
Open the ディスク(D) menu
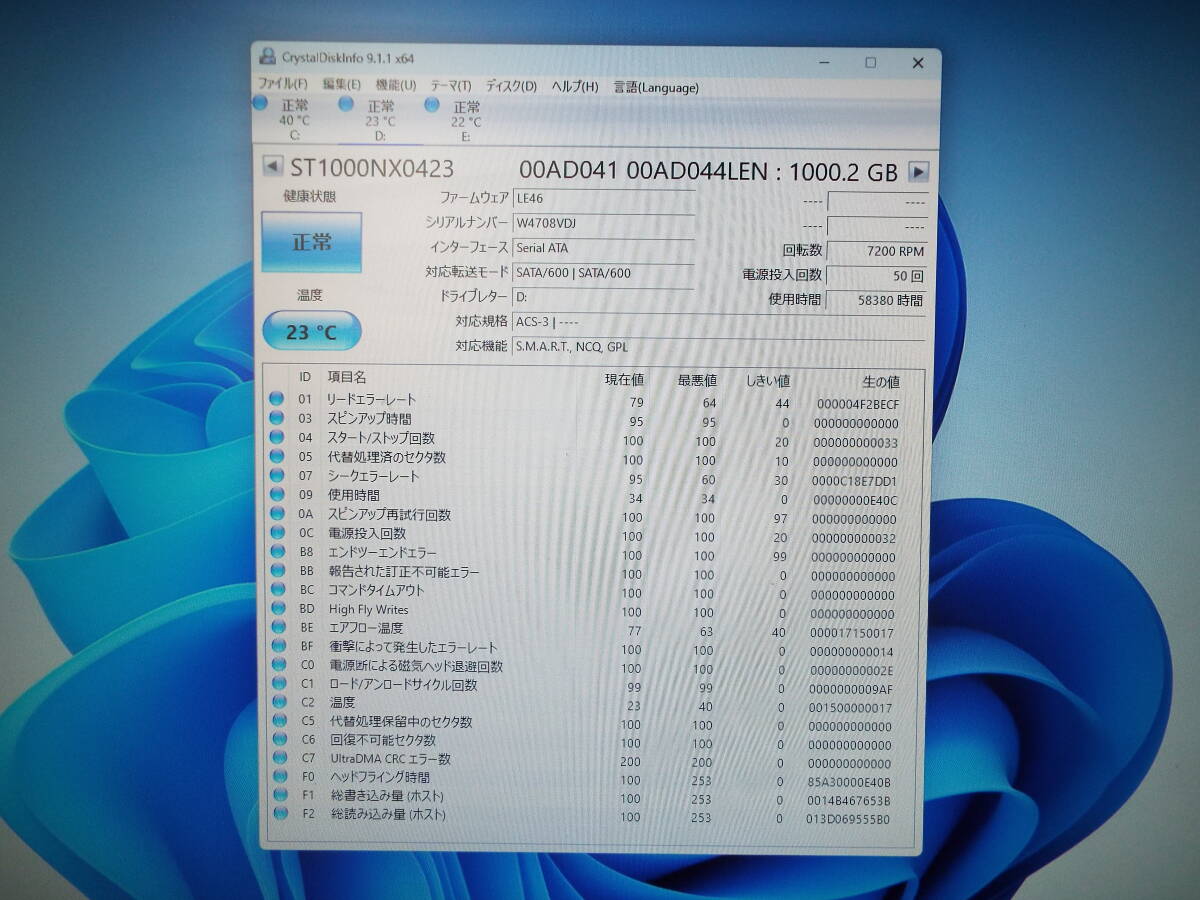point(511,87)
